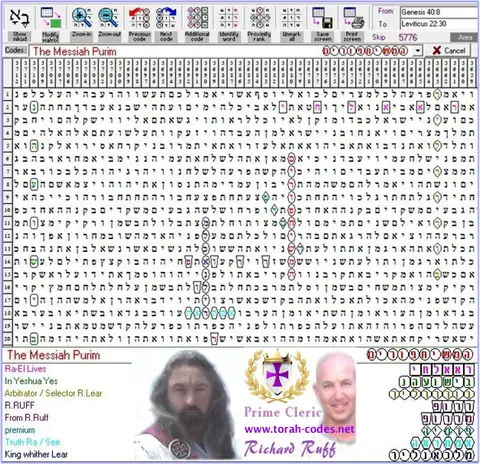Select the legend entry premium
This screenshot has height=464, width=480.
coord(20,430)
